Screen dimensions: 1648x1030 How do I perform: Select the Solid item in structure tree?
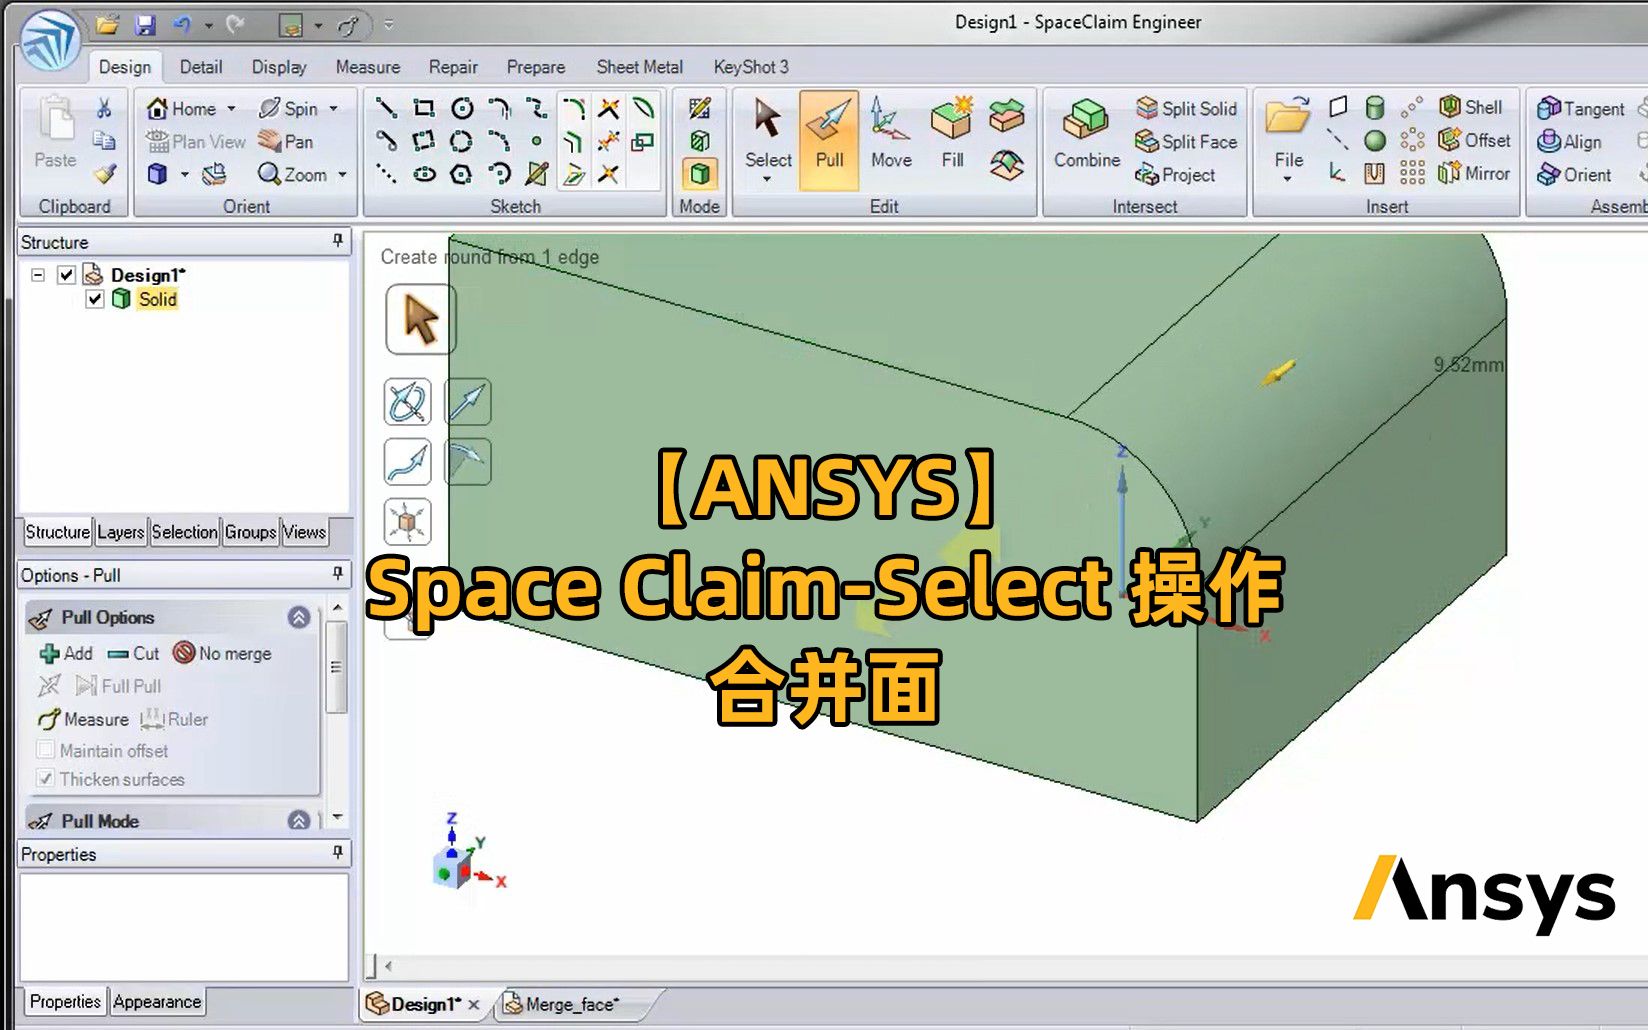click(157, 299)
